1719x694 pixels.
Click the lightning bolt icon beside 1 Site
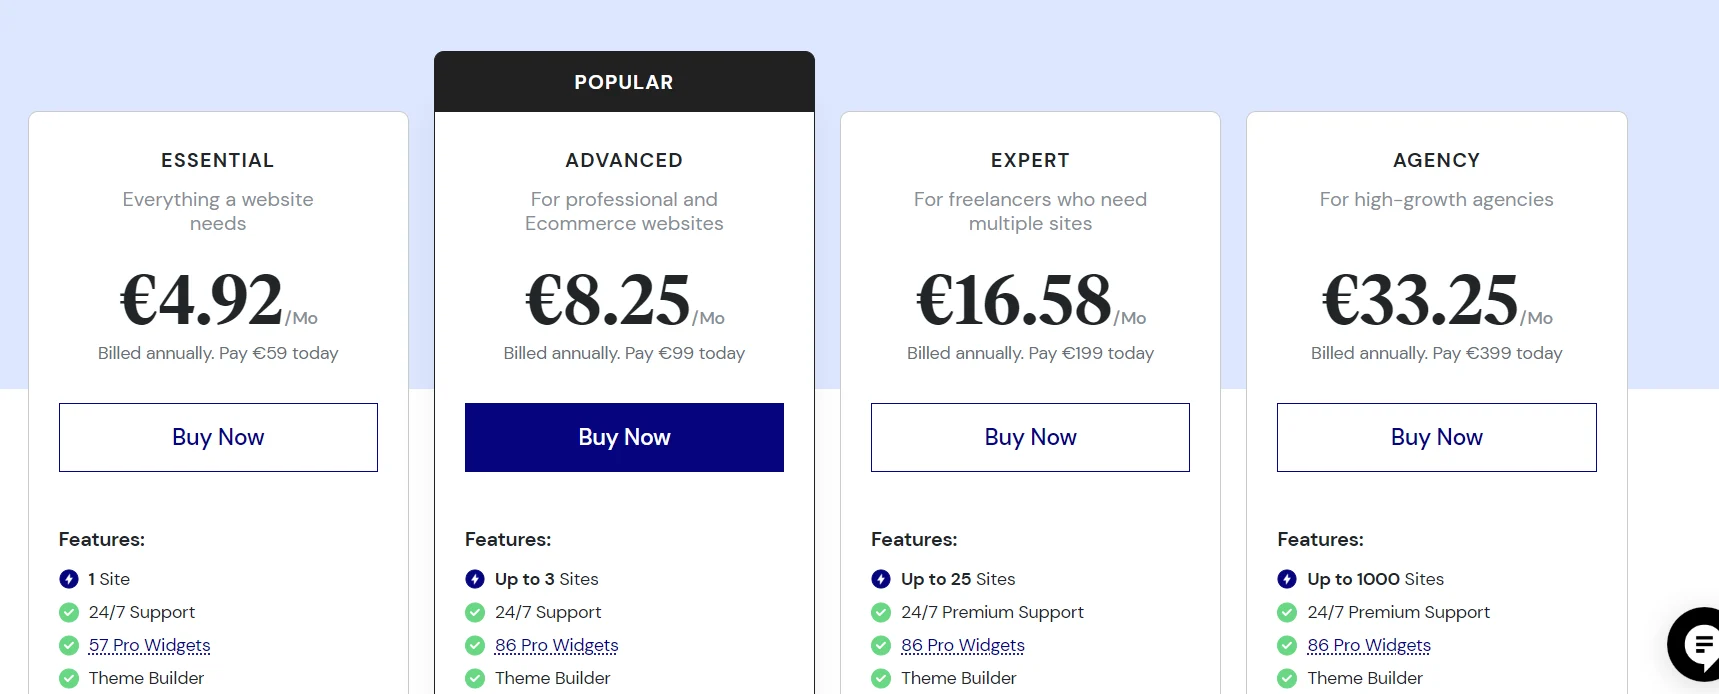pos(68,578)
